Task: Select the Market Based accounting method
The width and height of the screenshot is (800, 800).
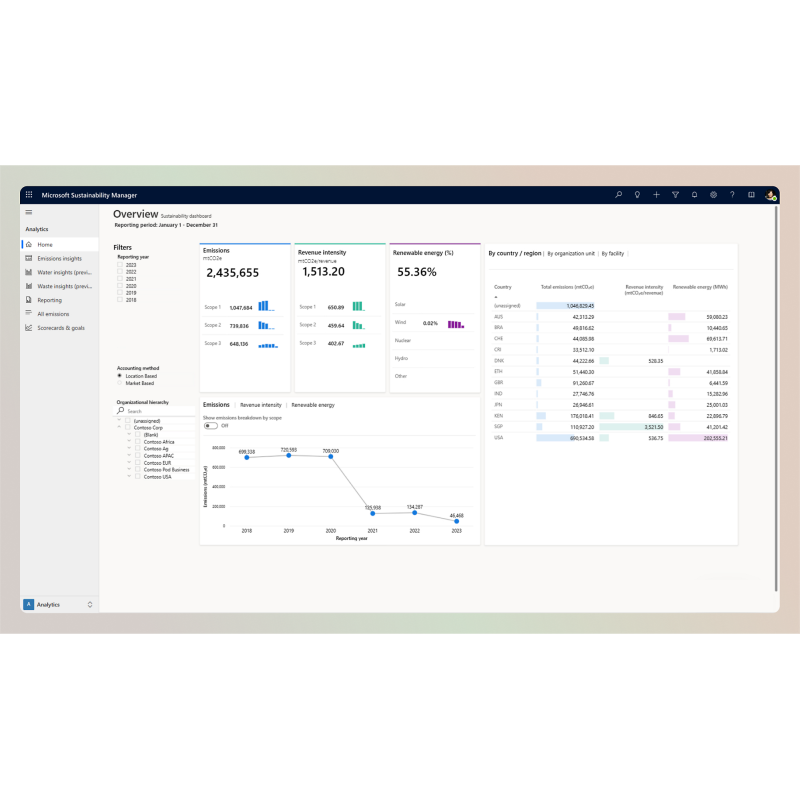Action: point(120,383)
